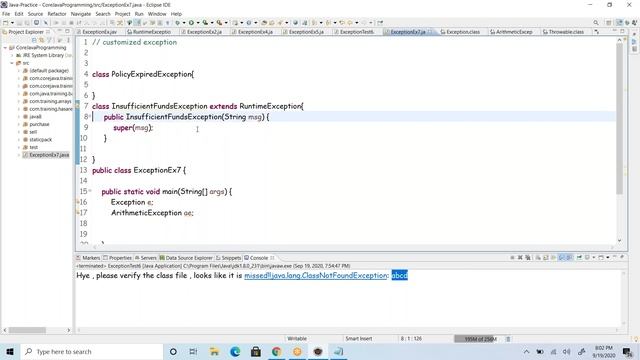Open Windows Start menu
Image resolution: width=640 pixels, height=360 pixels.
pyautogui.click(x=10, y=351)
